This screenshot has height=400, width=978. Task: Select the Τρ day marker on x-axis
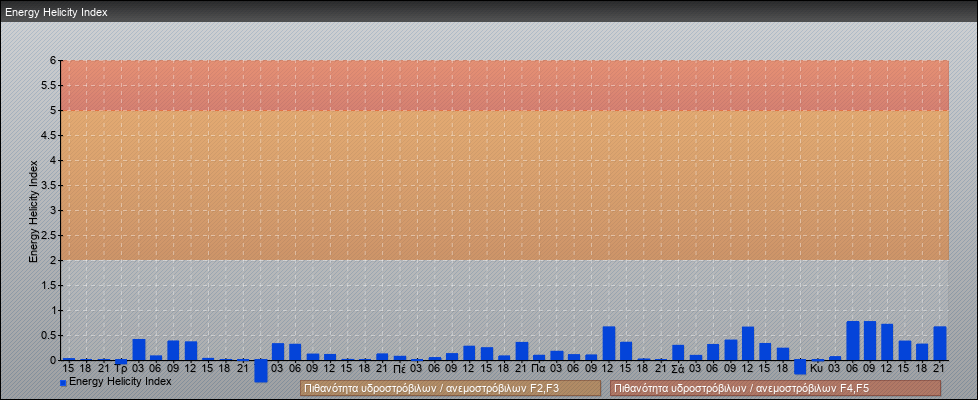[x=120, y=369]
